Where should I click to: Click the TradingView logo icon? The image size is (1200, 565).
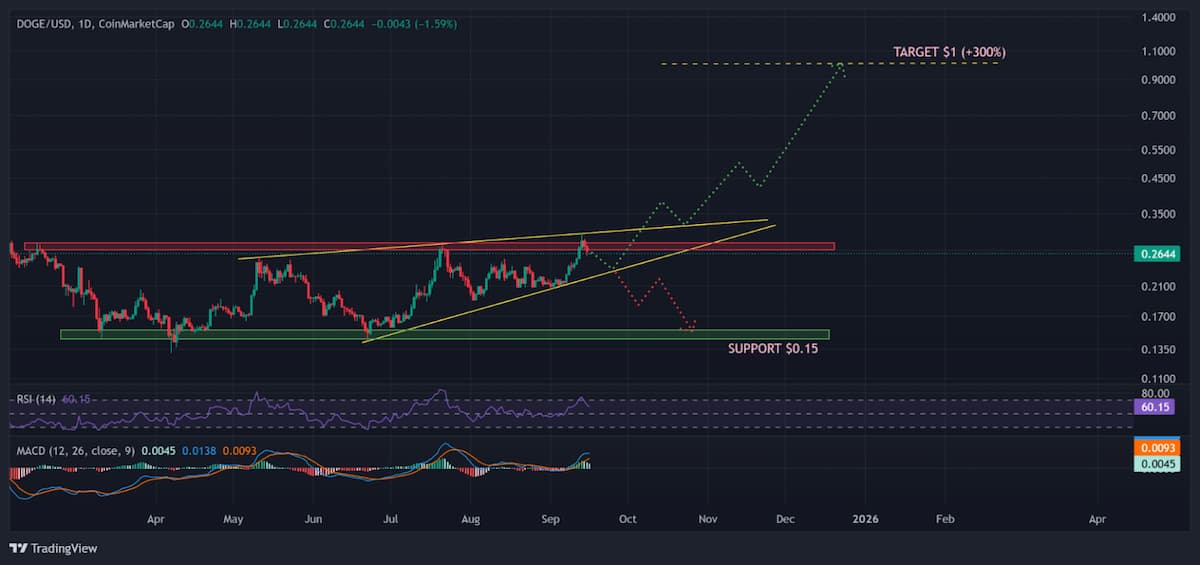tap(17, 548)
